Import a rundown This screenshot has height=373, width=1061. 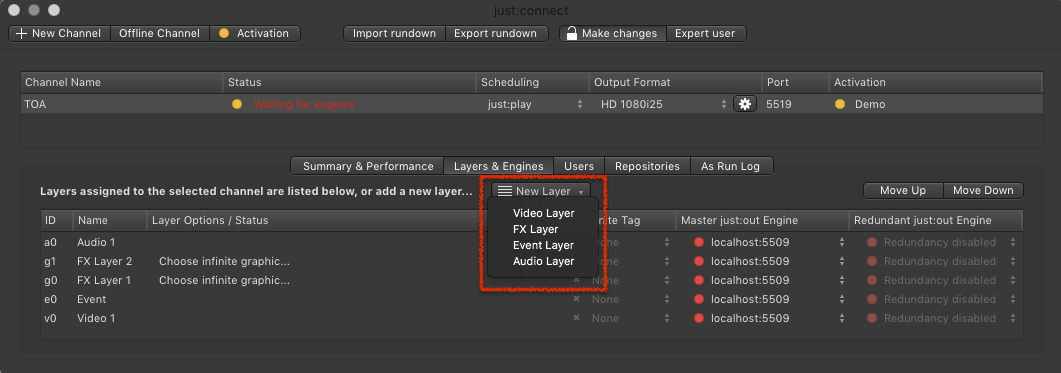tap(394, 33)
